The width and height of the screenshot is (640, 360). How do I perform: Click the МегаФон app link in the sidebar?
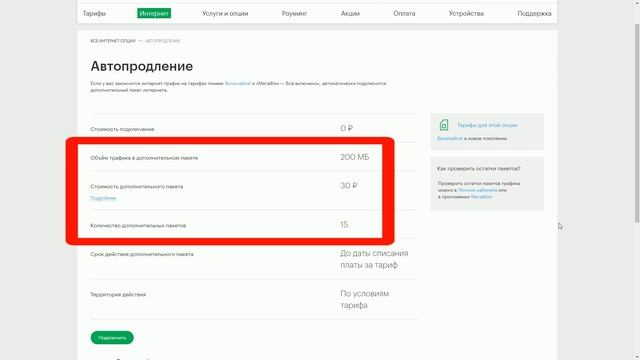481,197
